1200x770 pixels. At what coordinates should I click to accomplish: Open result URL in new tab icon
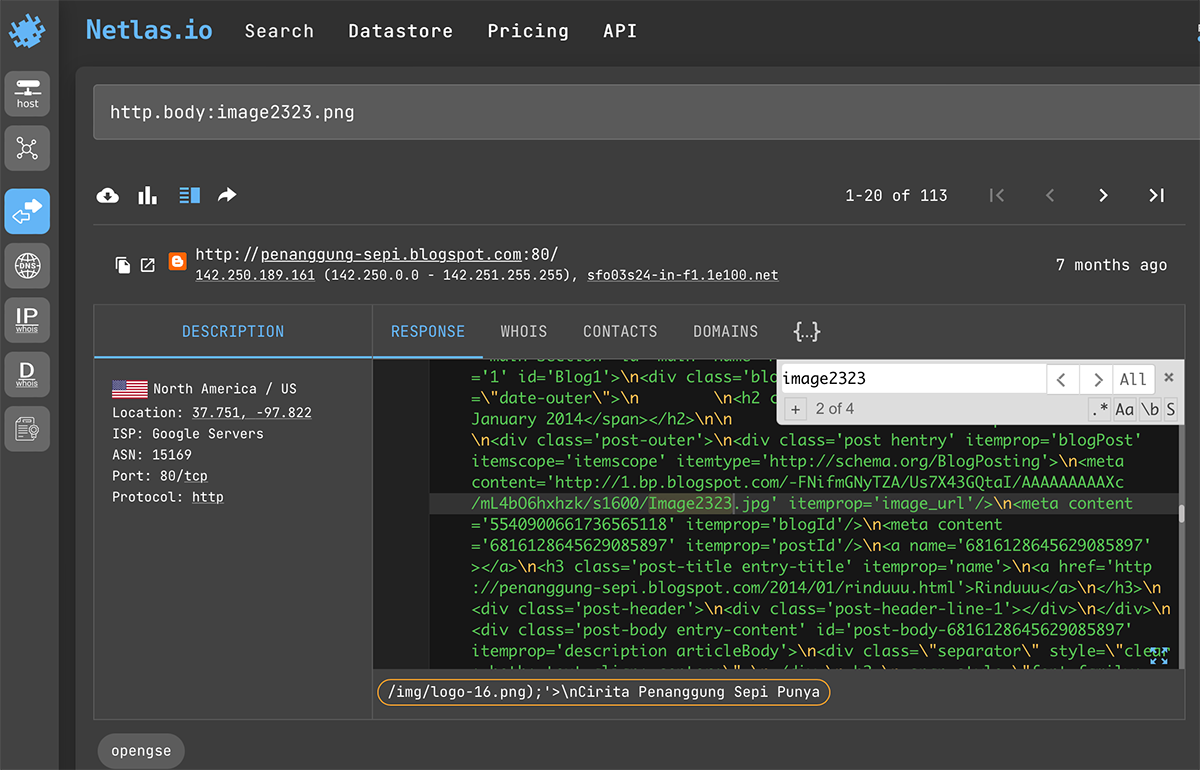tap(148, 265)
